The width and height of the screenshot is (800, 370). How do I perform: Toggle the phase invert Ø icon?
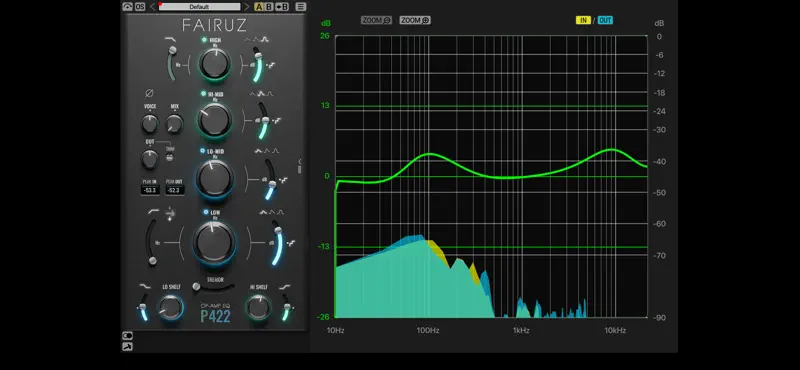149,93
